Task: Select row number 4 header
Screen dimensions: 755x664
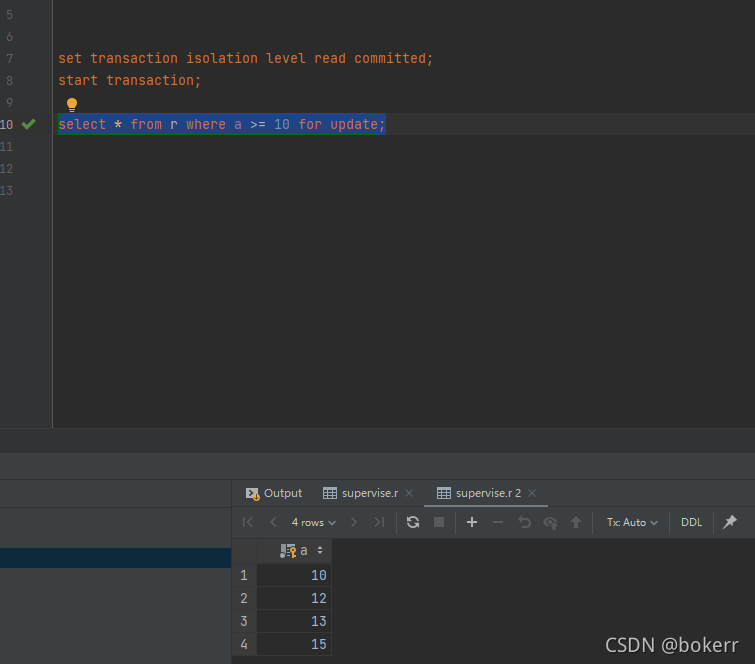Action: pyautogui.click(x=244, y=644)
